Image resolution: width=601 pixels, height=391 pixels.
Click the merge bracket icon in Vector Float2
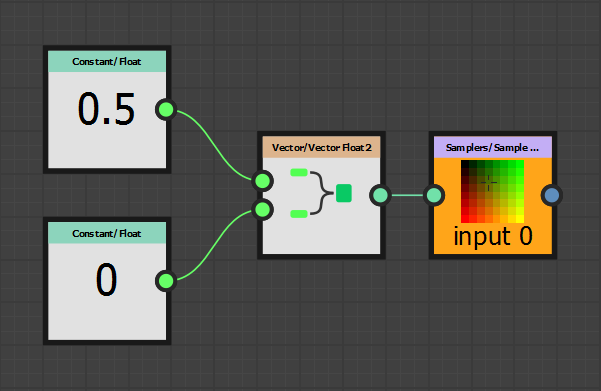pos(321,193)
